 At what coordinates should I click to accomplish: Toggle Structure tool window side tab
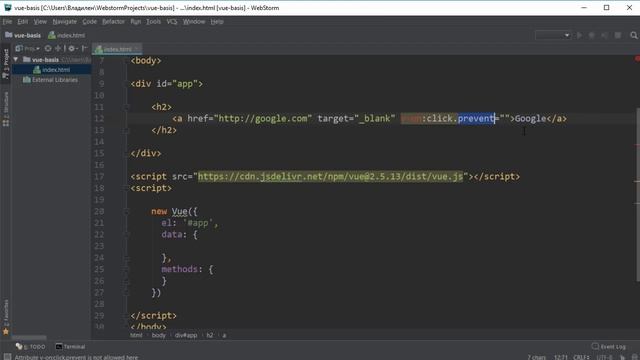point(6,109)
